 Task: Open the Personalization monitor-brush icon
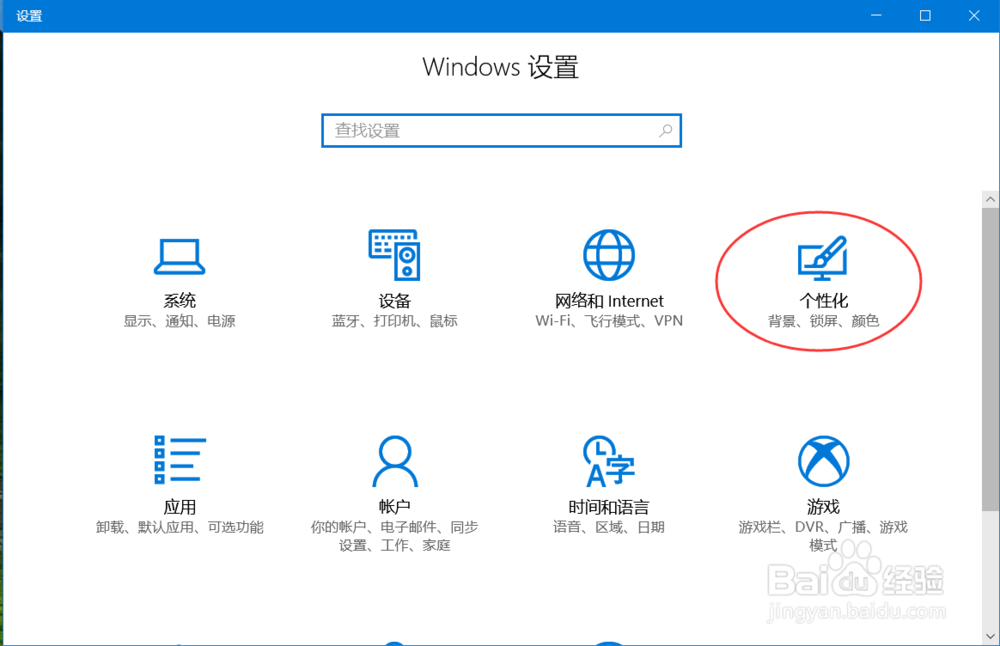[823, 258]
